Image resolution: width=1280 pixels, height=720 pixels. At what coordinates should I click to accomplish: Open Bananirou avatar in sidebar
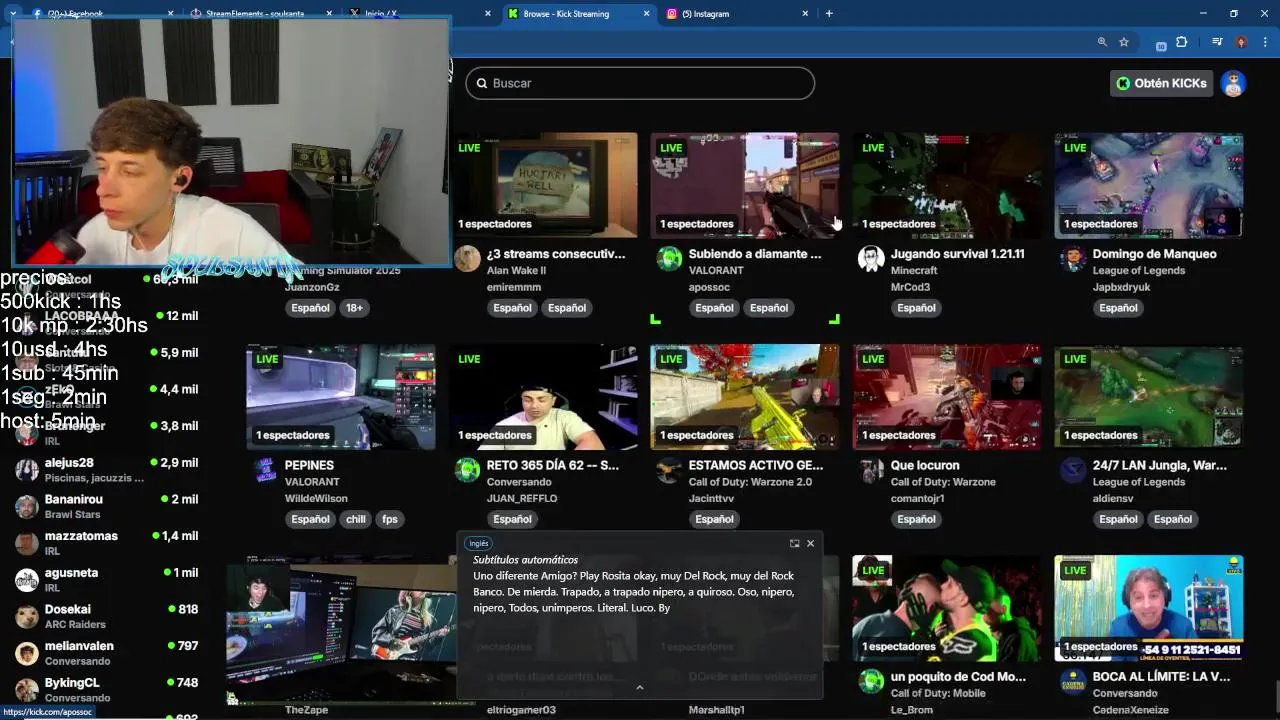(27, 506)
